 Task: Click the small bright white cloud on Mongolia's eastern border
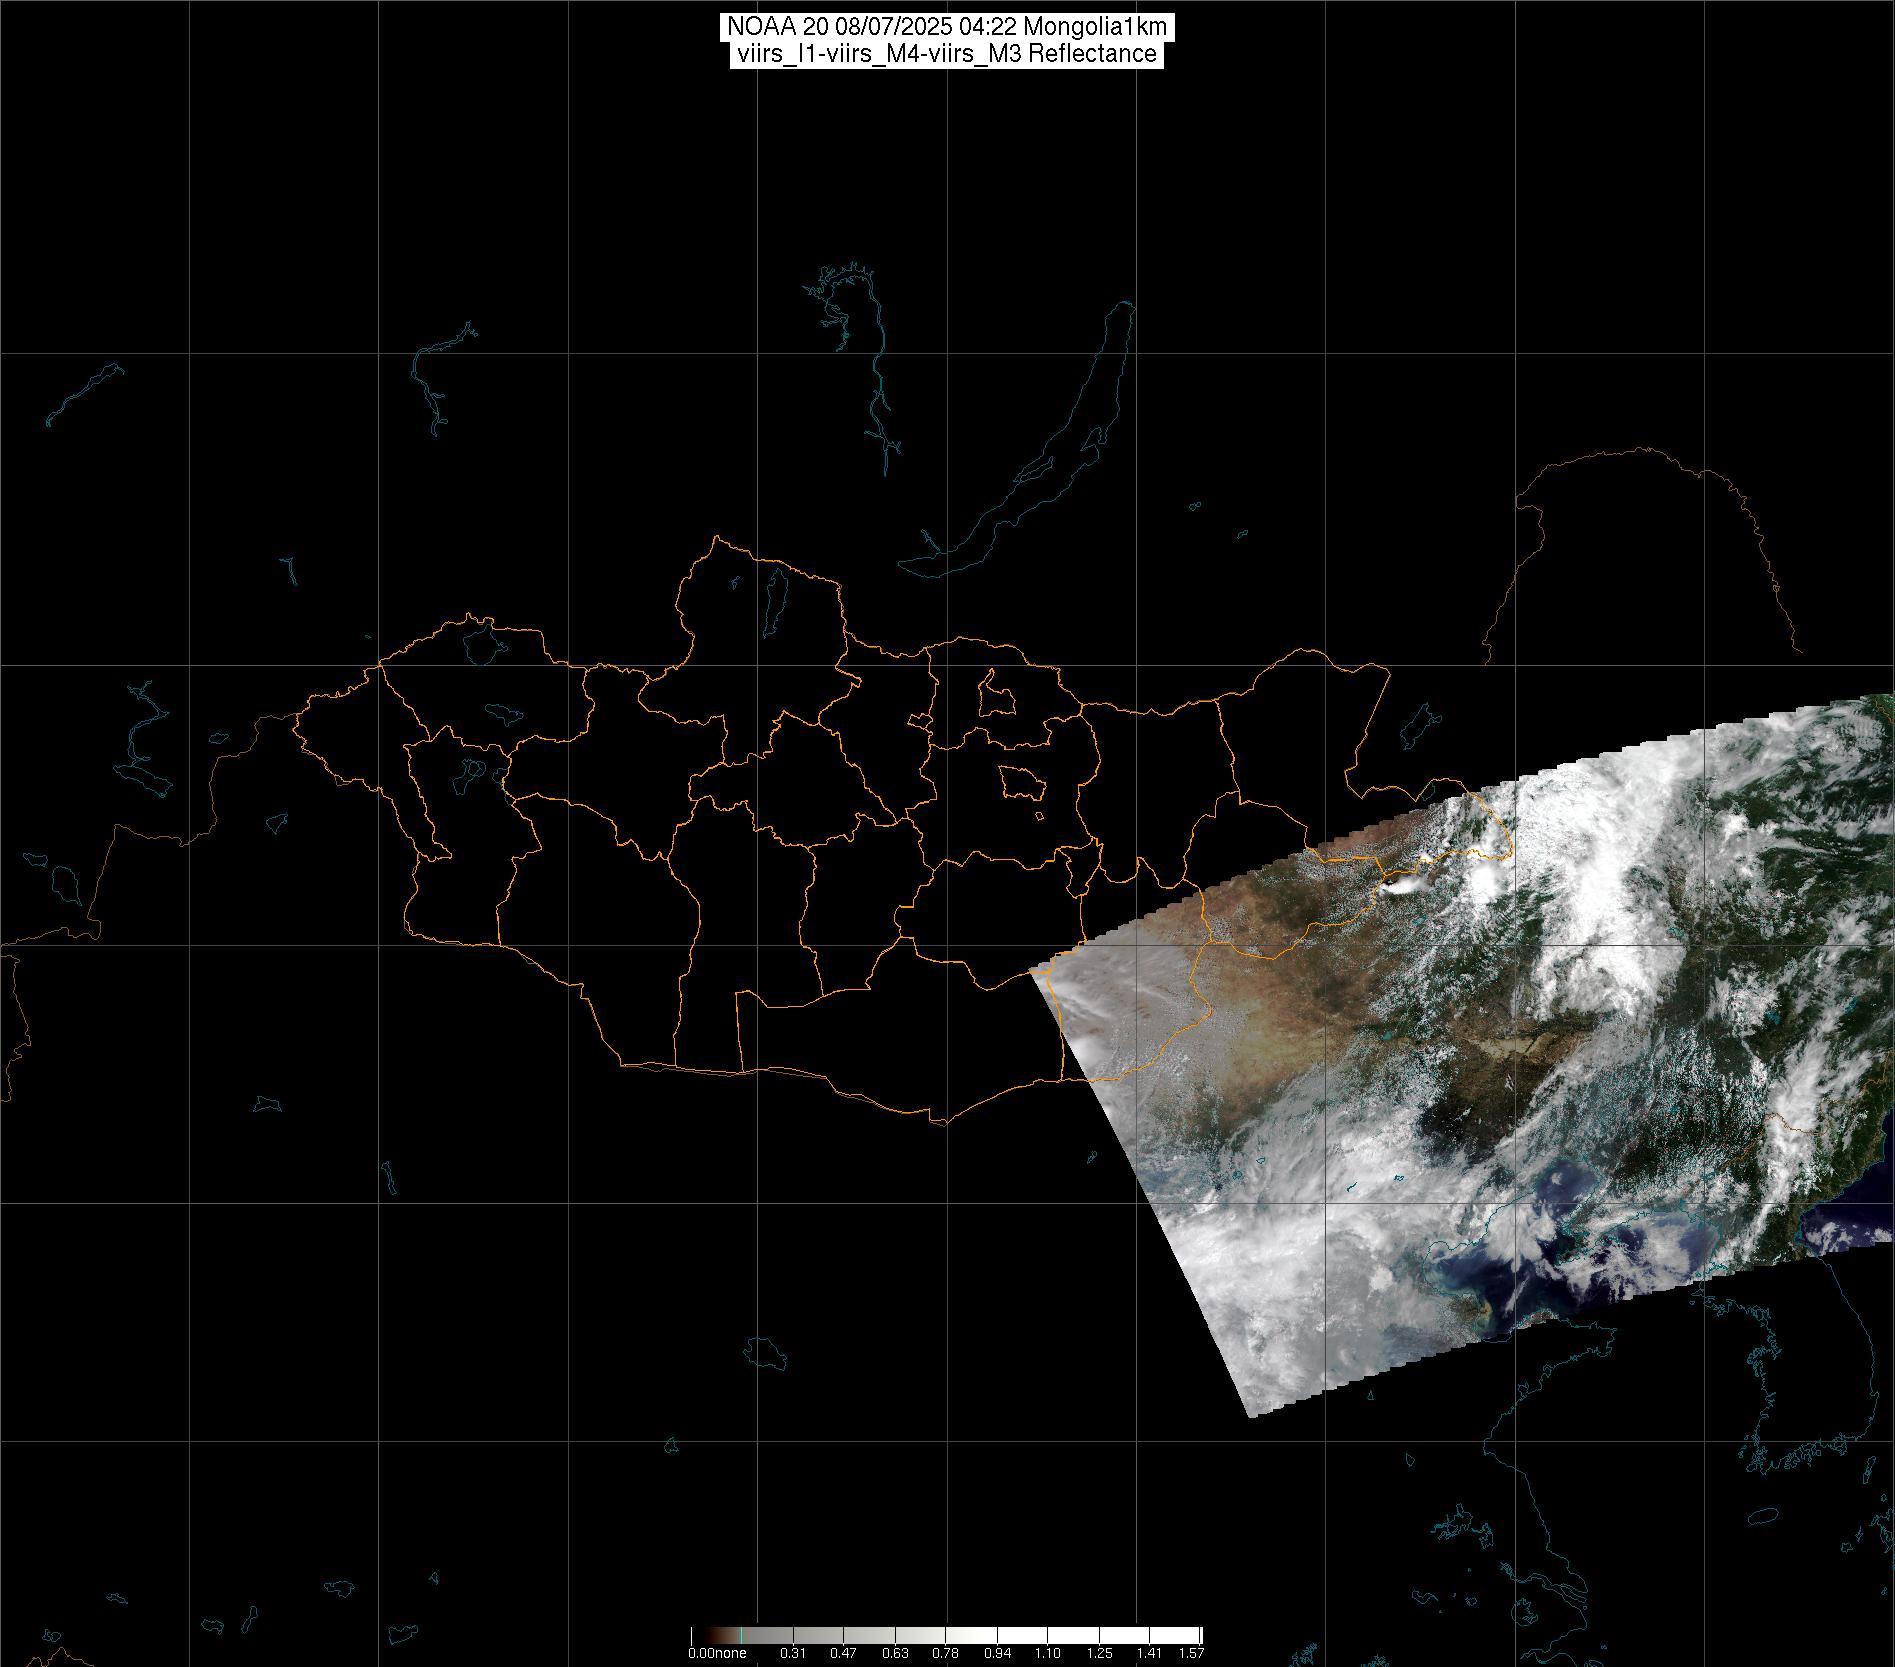1405,885
